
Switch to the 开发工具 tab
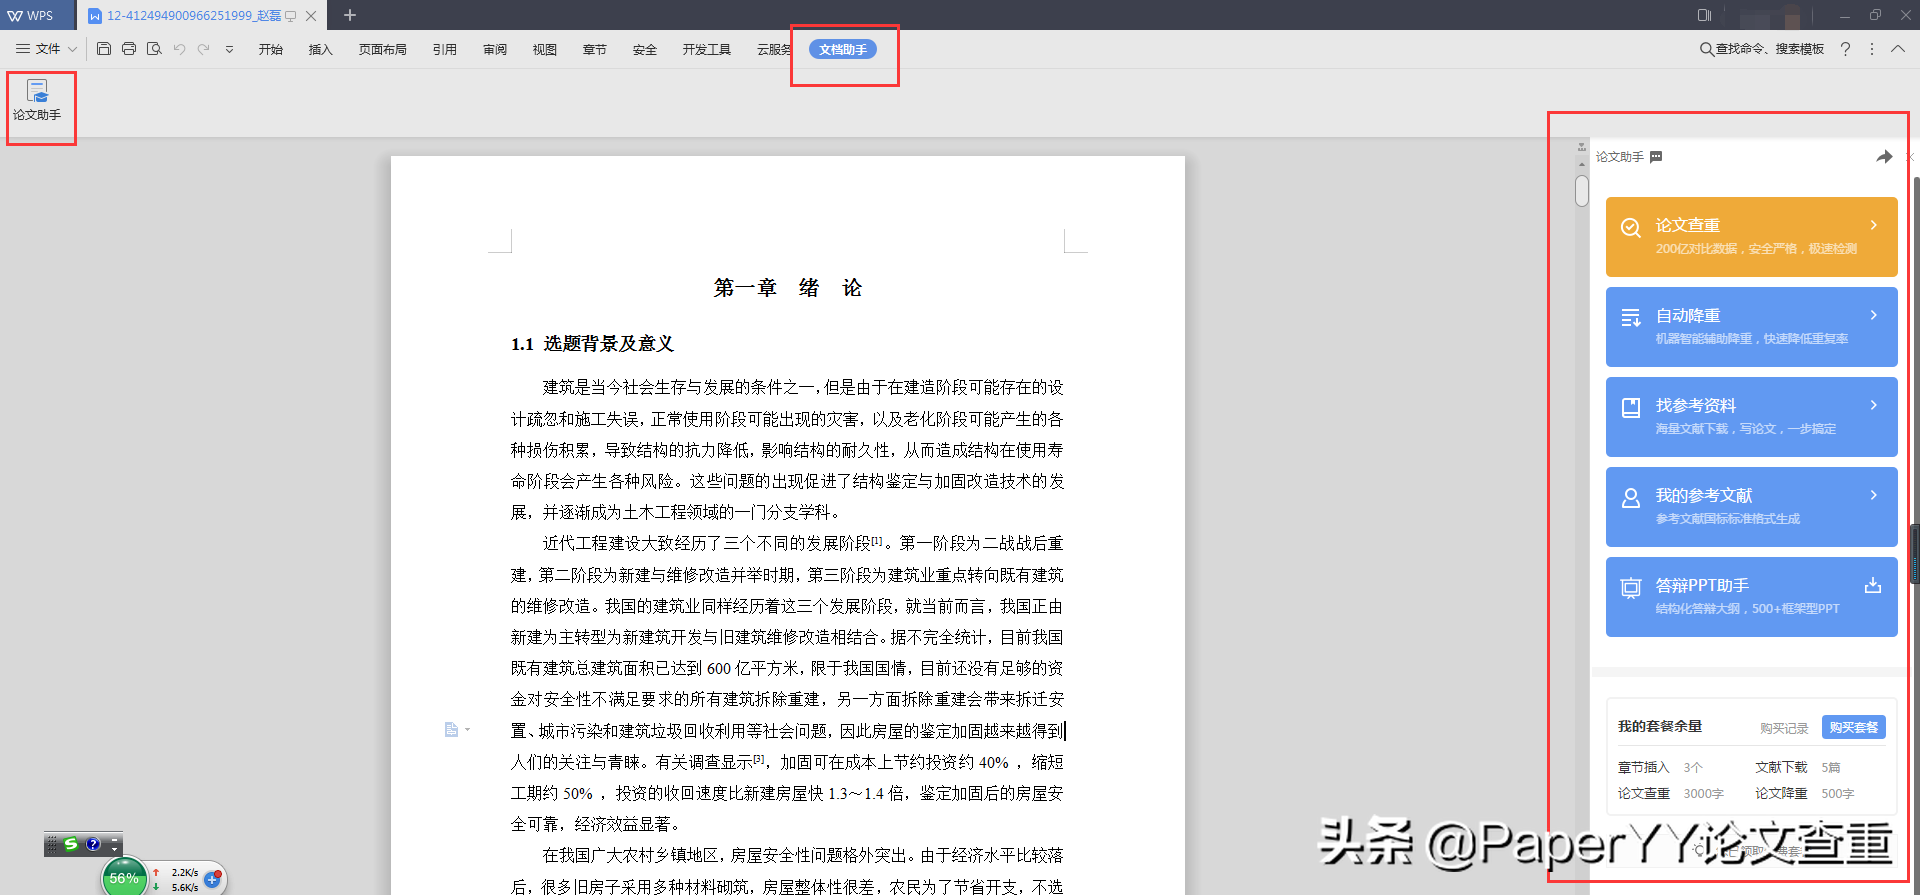tap(707, 50)
